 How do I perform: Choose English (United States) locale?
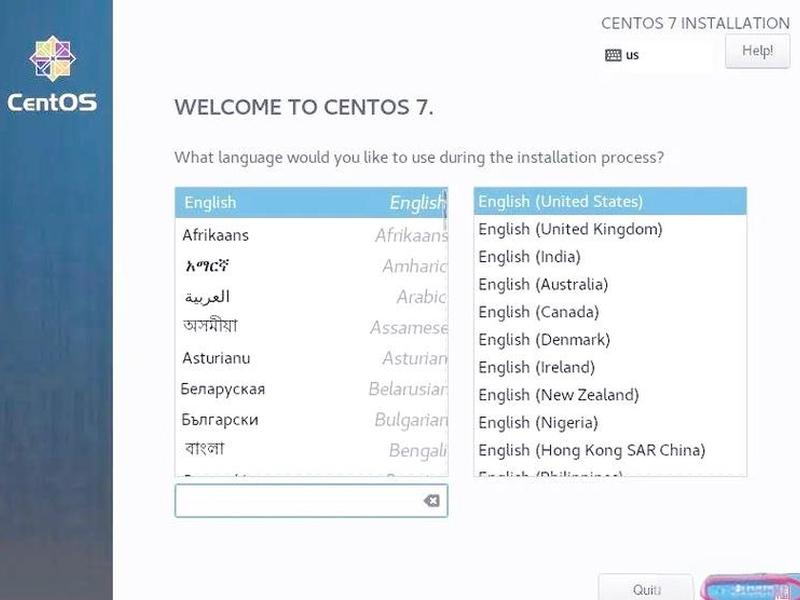pyautogui.click(x=610, y=201)
